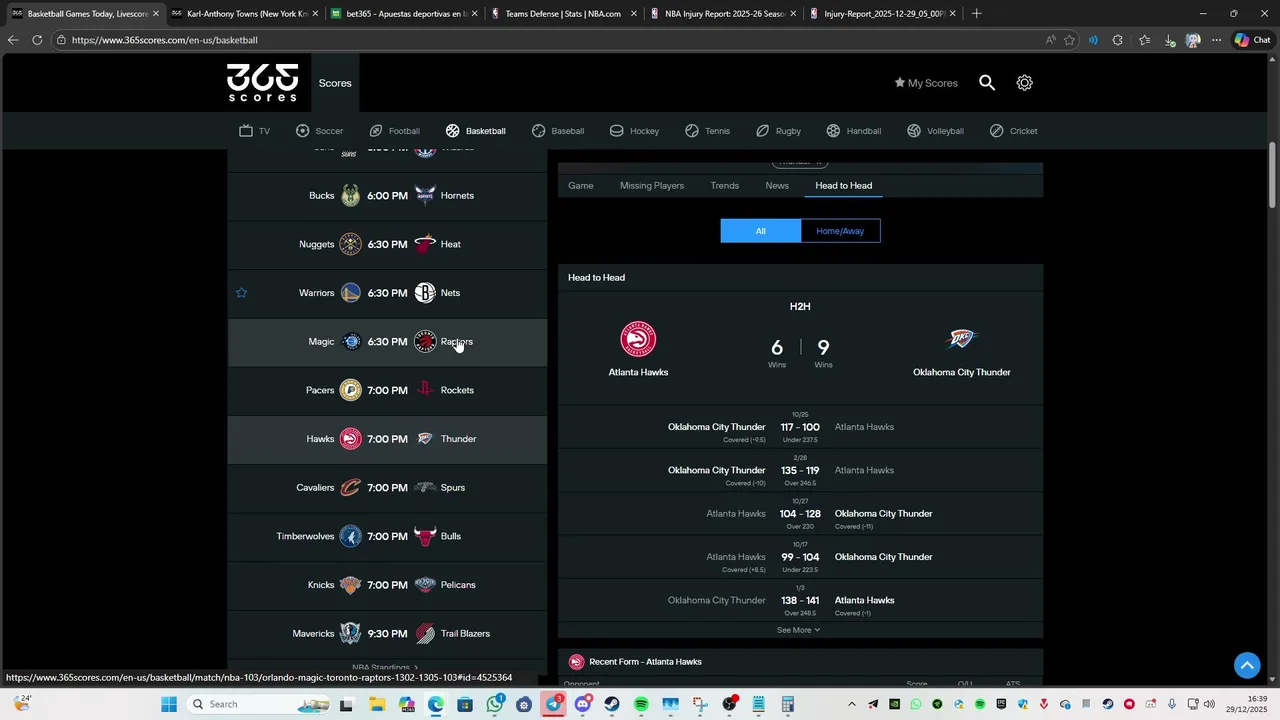The image size is (1280, 720).
Task: Open the Hawks vs Thunder 7:00 PM game
Action: pyautogui.click(x=387, y=439)
